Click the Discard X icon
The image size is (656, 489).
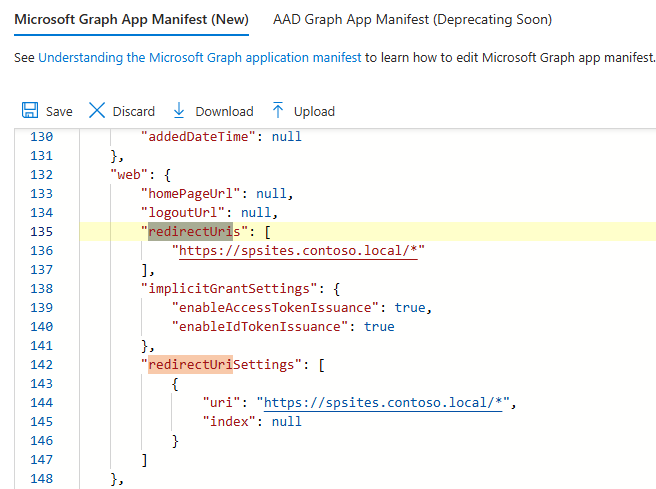[97, 111]
